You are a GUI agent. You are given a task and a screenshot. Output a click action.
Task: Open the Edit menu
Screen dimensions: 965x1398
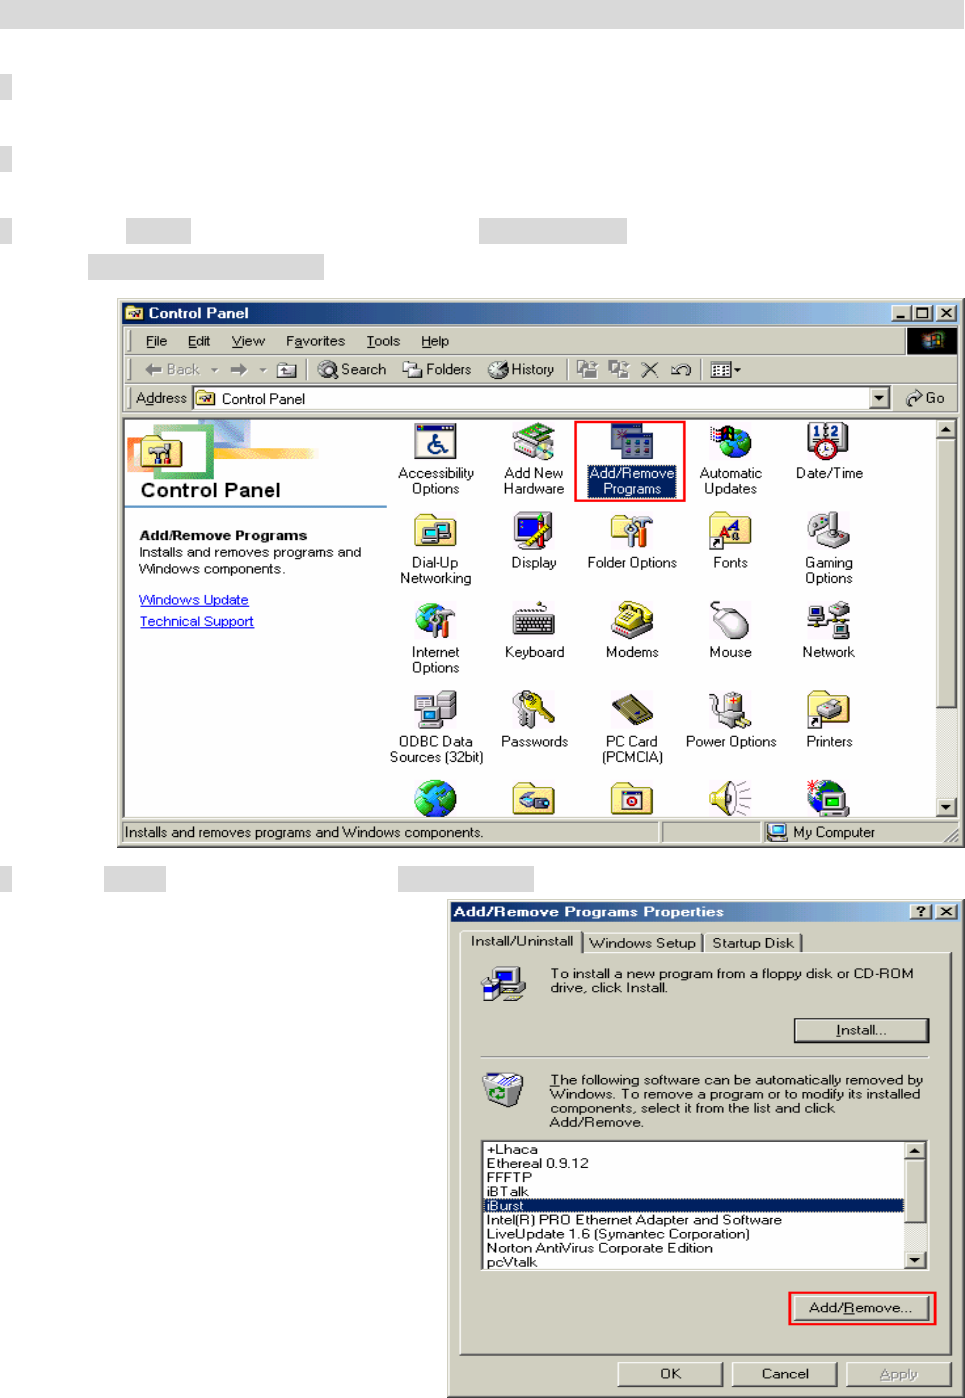[x=199, y=341]
